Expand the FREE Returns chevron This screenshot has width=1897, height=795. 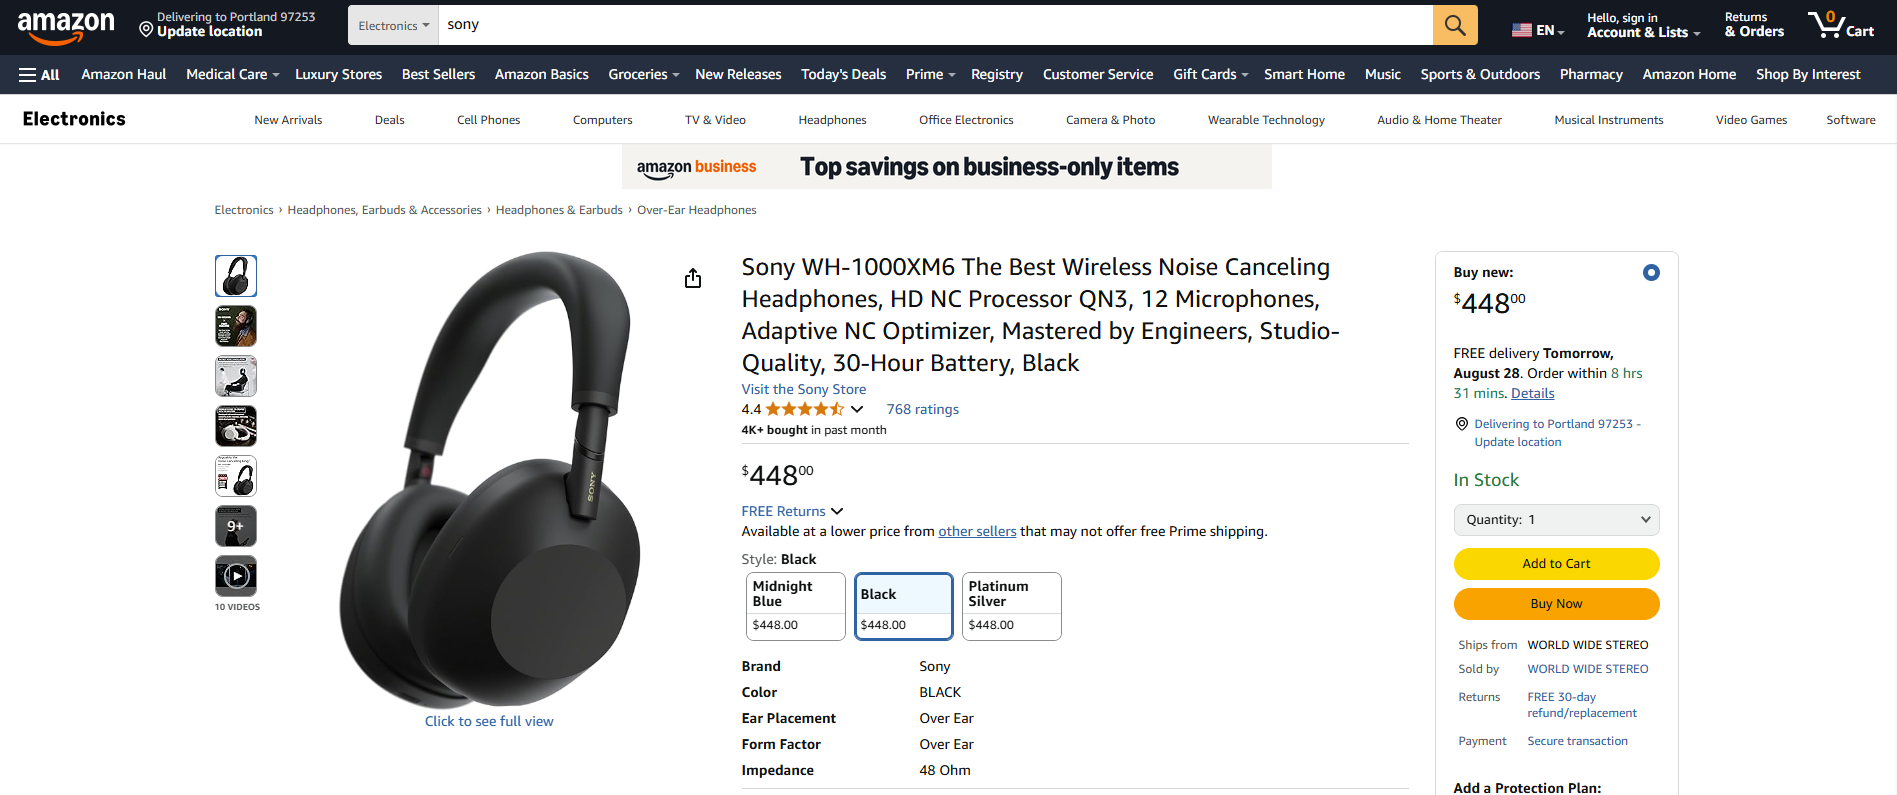coord(837,511)
